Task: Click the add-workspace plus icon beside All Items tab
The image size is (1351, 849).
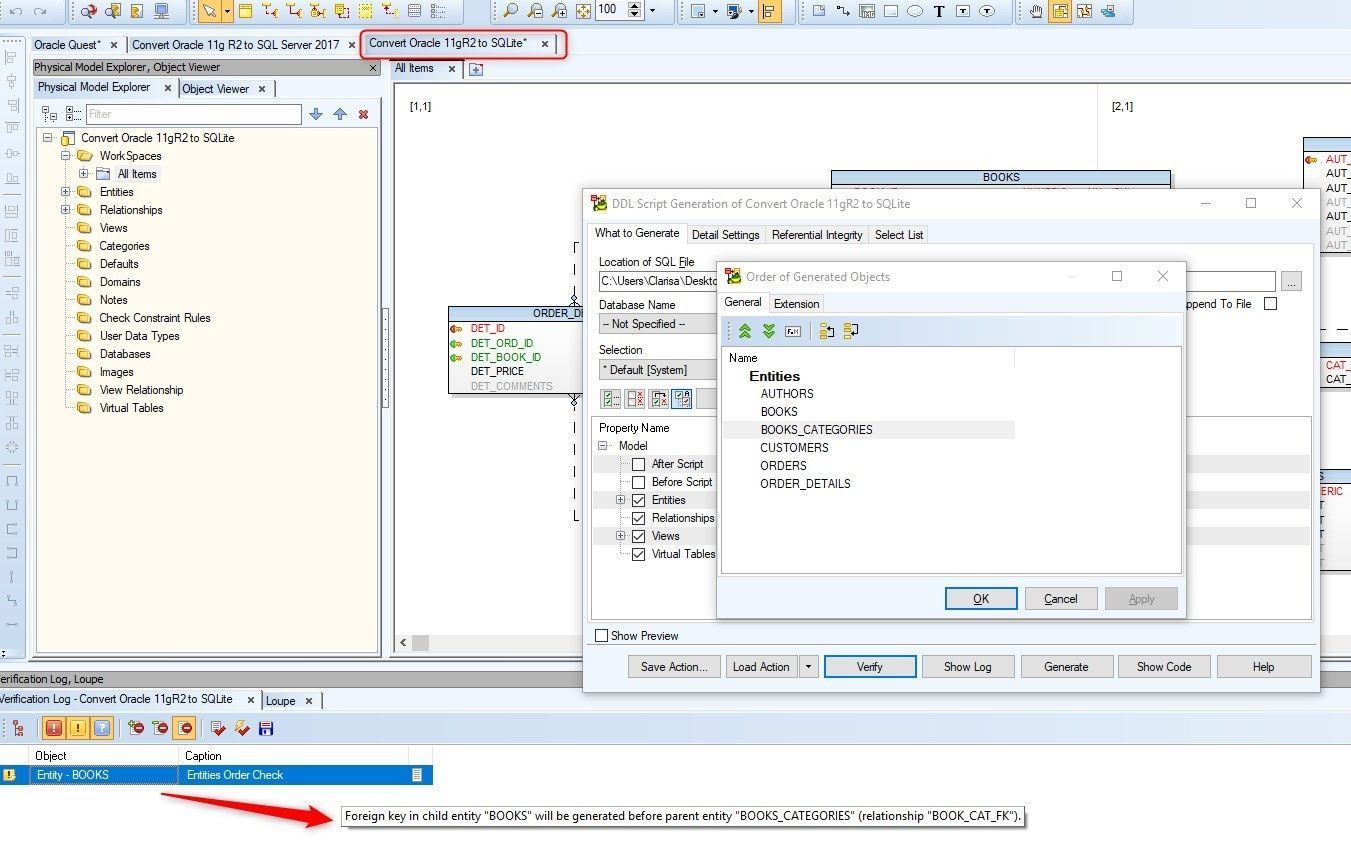Action: pos(476,69)
